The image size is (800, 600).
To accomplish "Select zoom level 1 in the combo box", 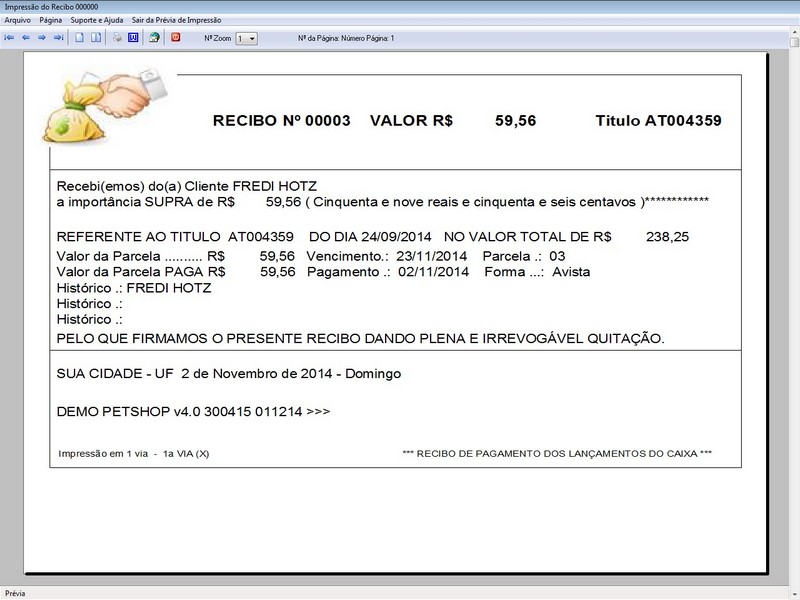I will point(243,39).
